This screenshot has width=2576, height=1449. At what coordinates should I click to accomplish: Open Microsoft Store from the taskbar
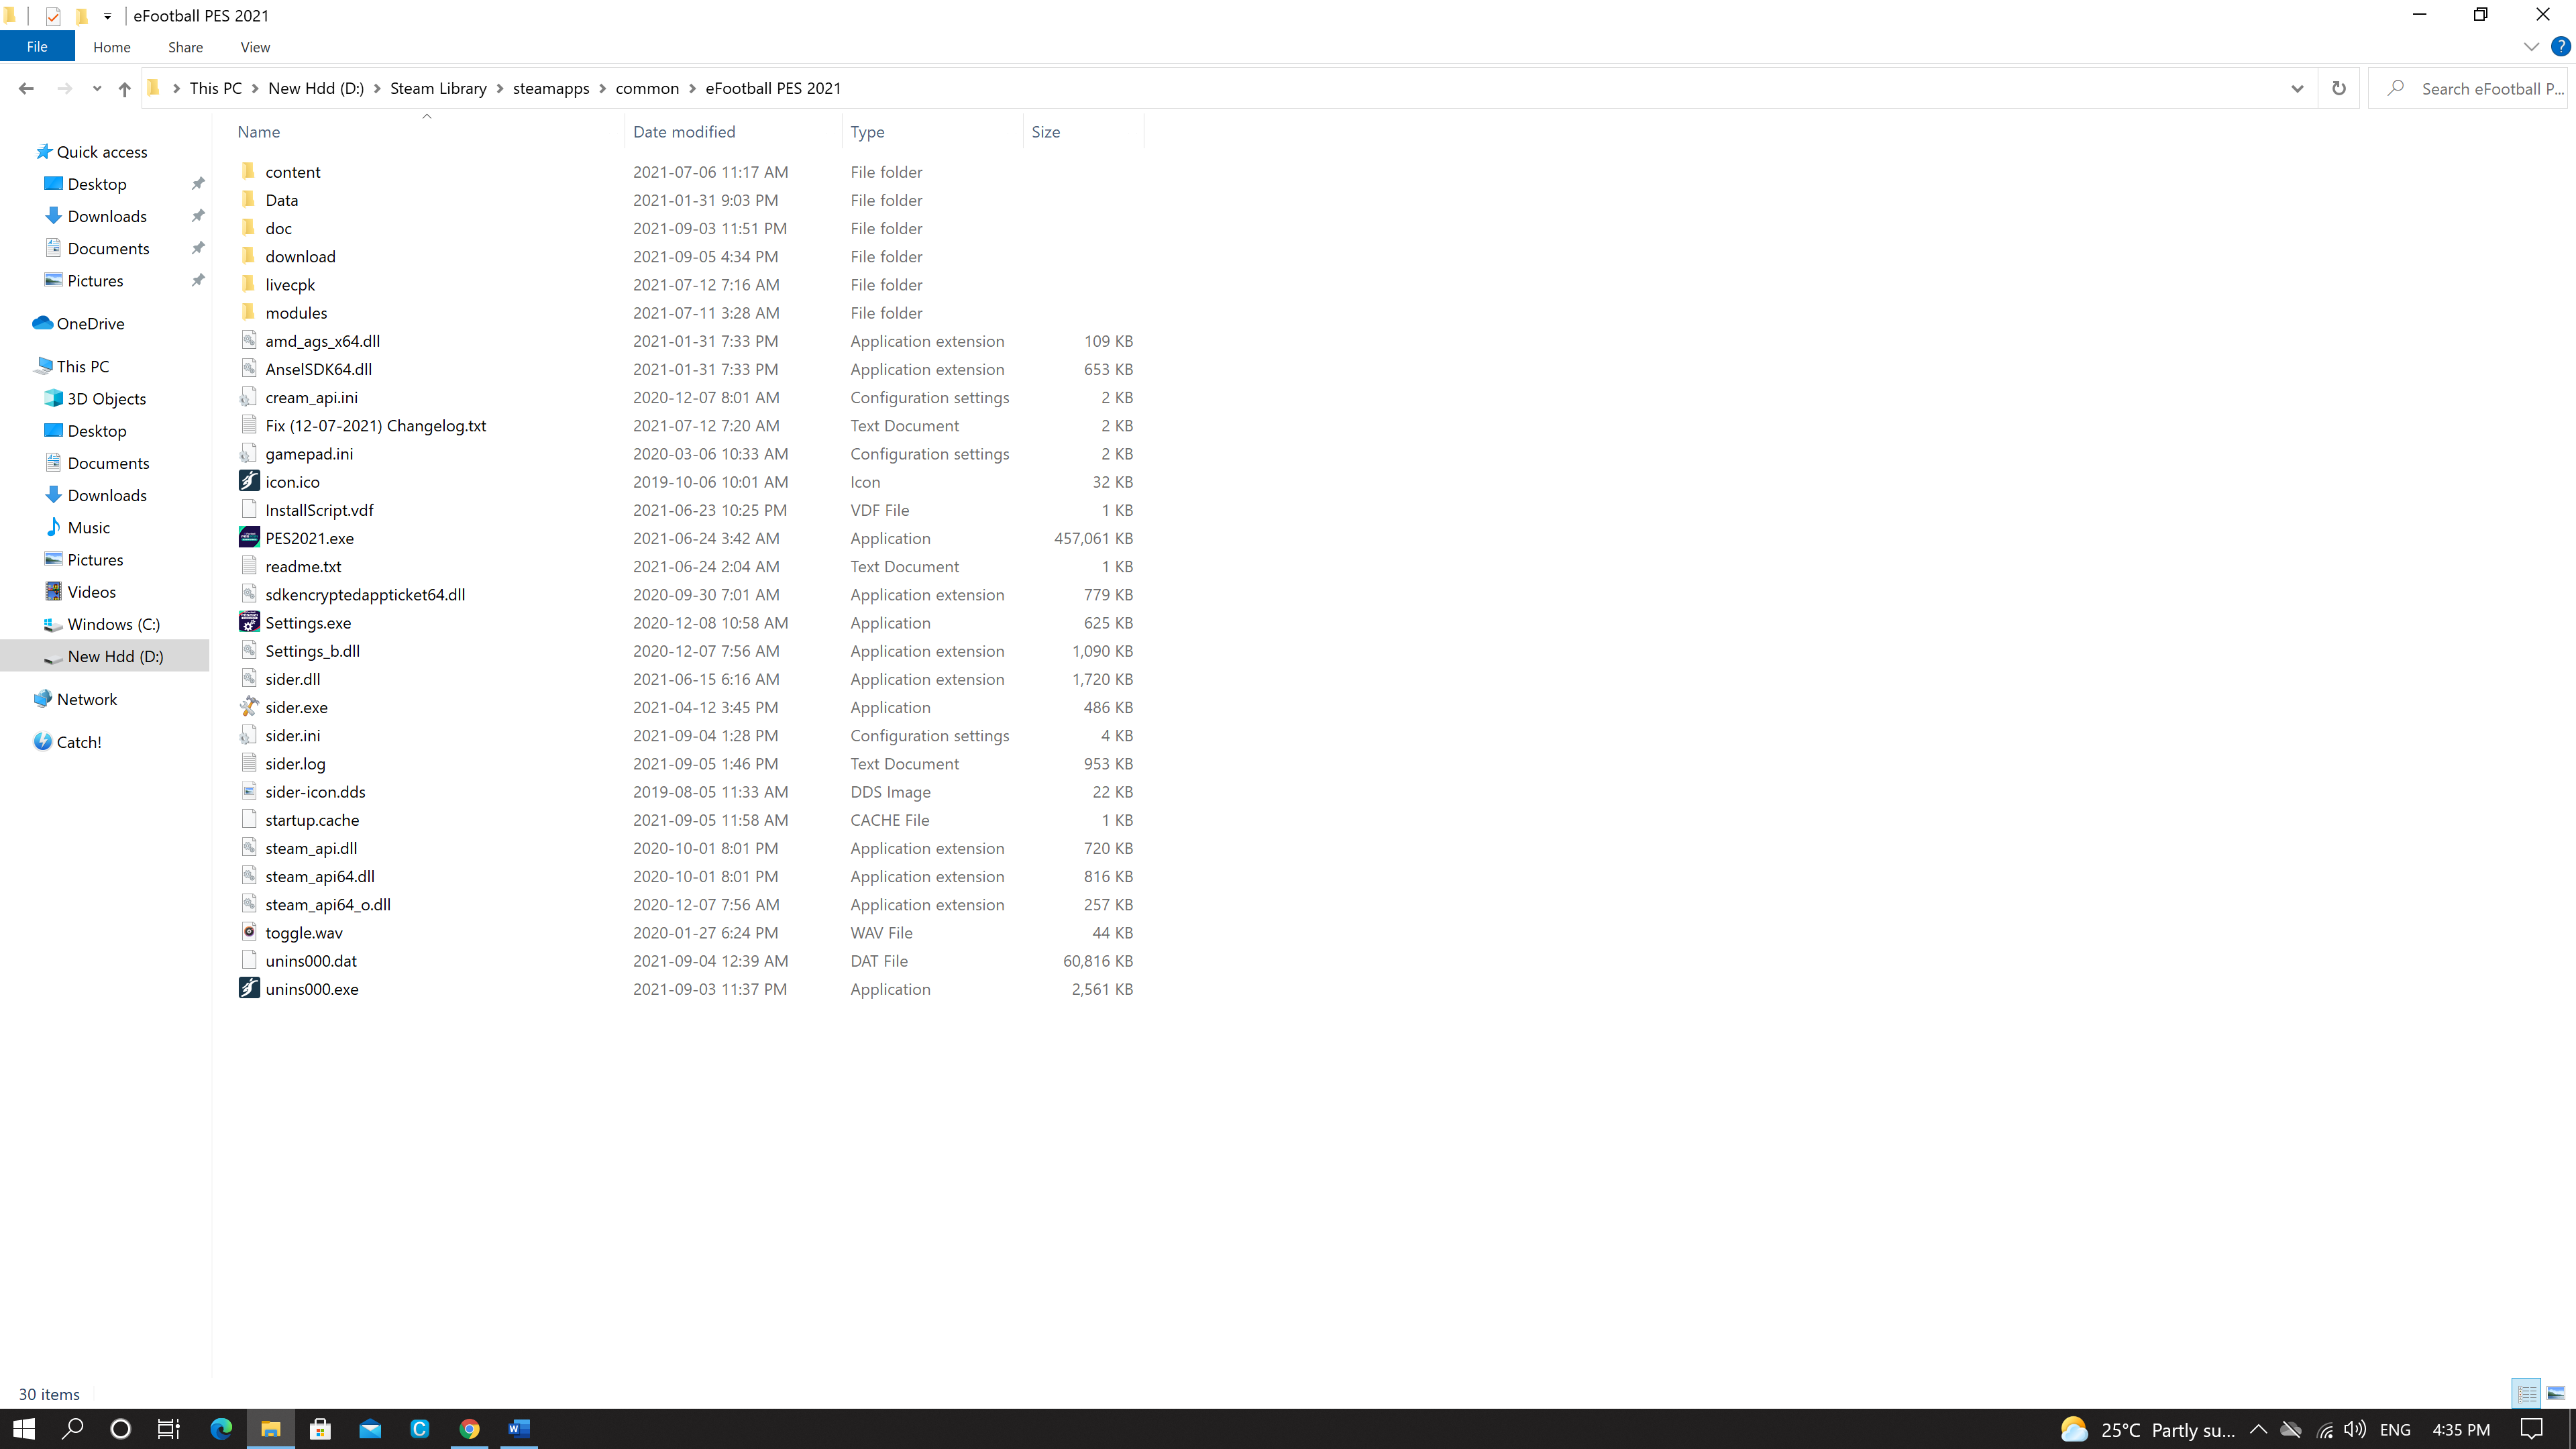[x=320, y=1429]
